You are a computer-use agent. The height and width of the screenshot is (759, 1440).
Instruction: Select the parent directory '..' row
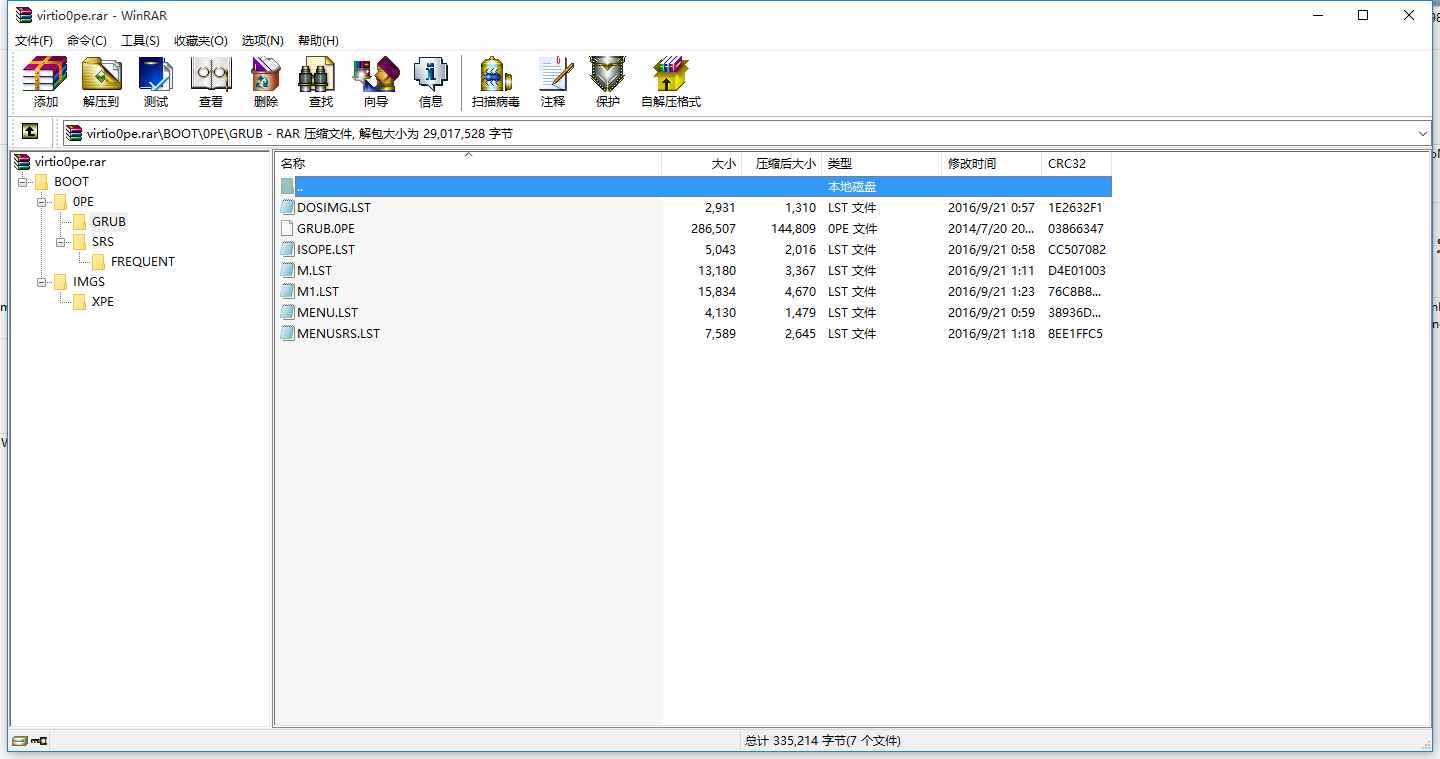pyautogui.click(x=694, y=187)
